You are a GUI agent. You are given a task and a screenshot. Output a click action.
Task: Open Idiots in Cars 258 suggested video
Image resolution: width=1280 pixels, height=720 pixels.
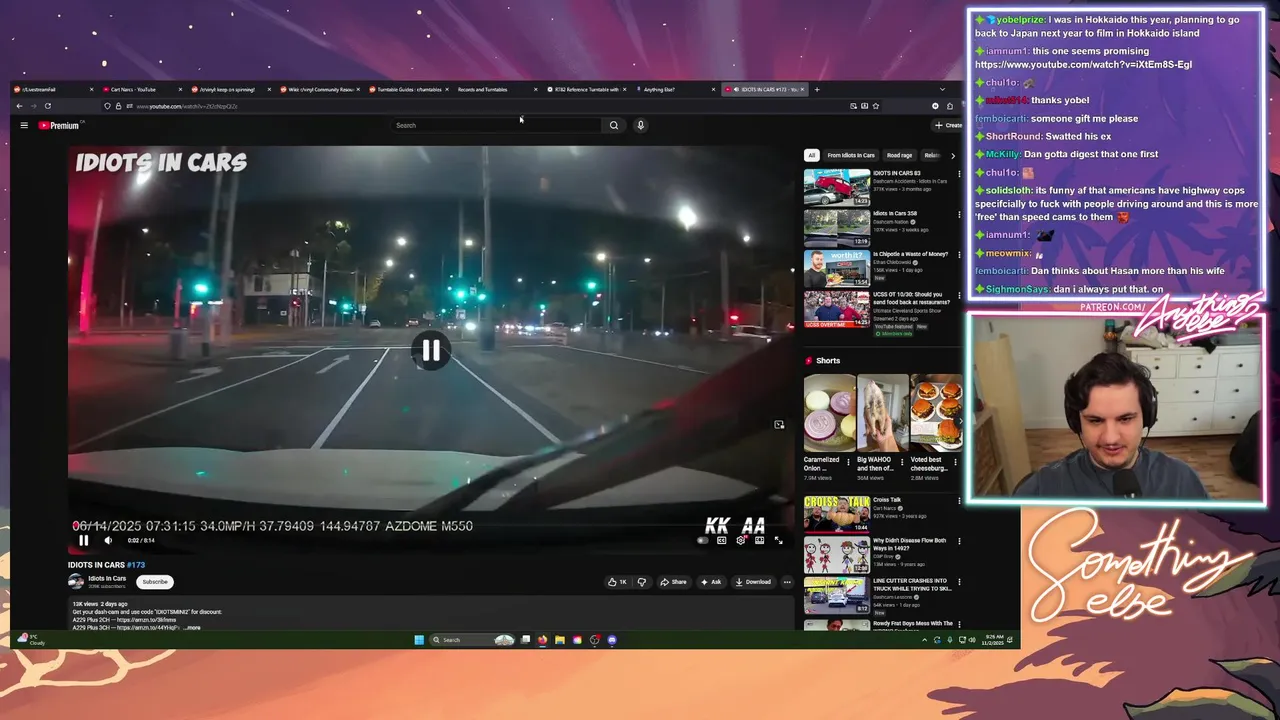coord(837,227)
